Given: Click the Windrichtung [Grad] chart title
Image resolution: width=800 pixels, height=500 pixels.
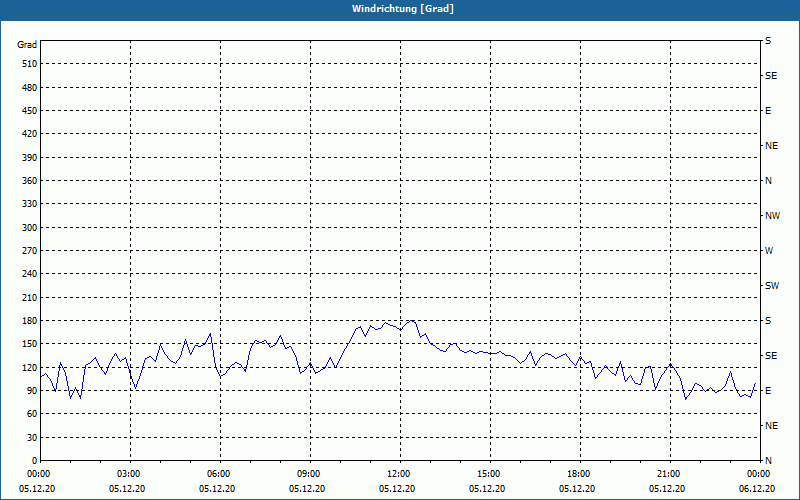Looking at the screenshot, I should (x=403, y=9).
